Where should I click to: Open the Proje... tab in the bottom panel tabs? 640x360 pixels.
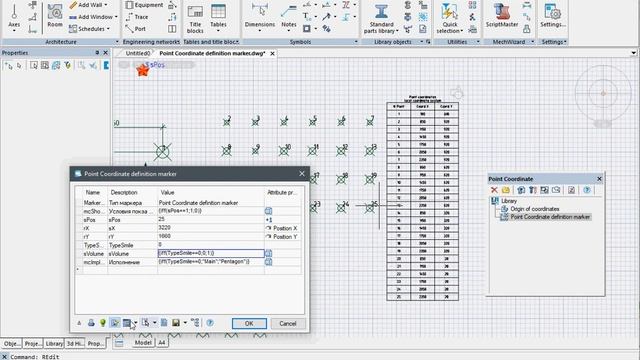(x=33, y=343)
